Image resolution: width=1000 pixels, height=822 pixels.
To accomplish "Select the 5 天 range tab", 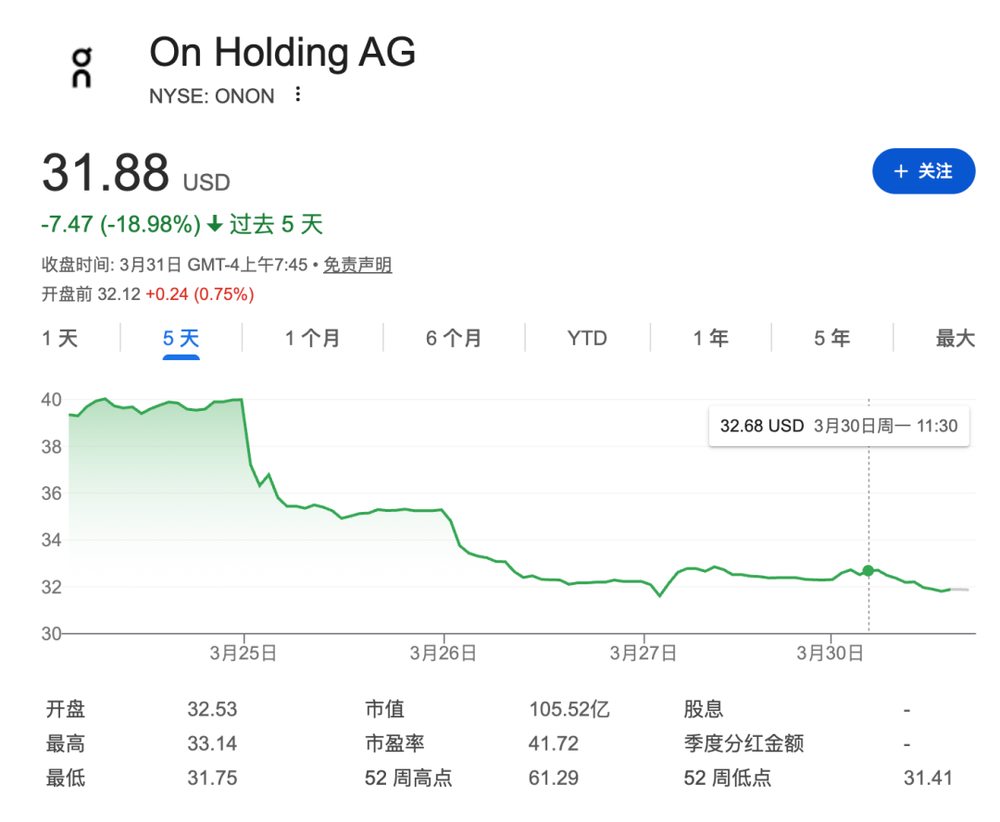I will (x=181, y=338).
